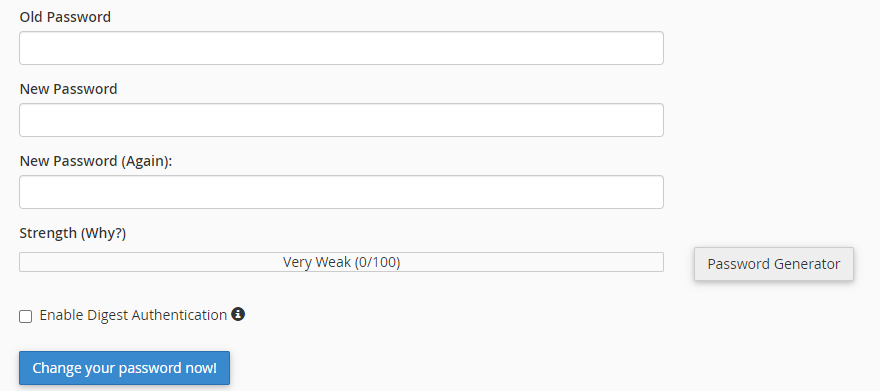Click the password strength meter bar

[341, 262]
